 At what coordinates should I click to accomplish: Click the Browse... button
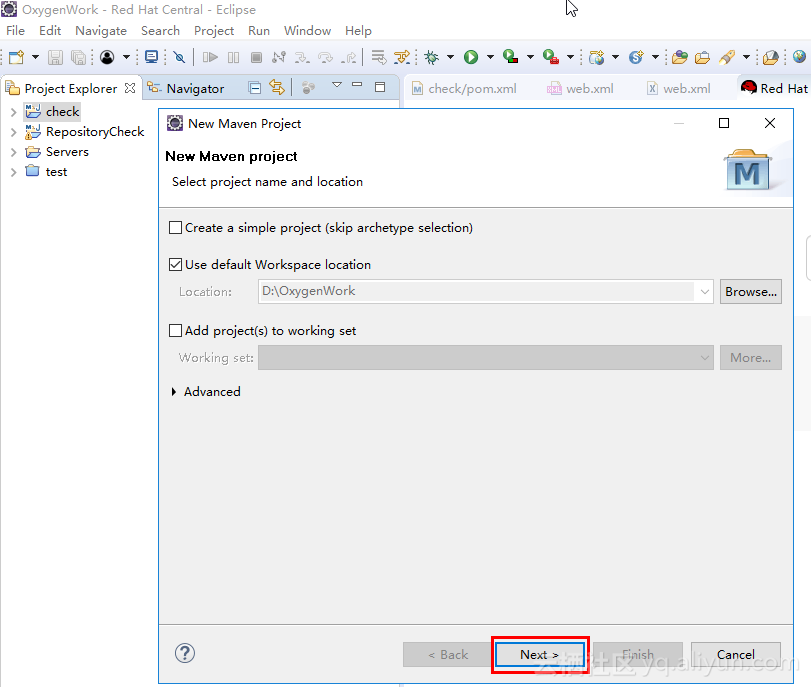750,292
